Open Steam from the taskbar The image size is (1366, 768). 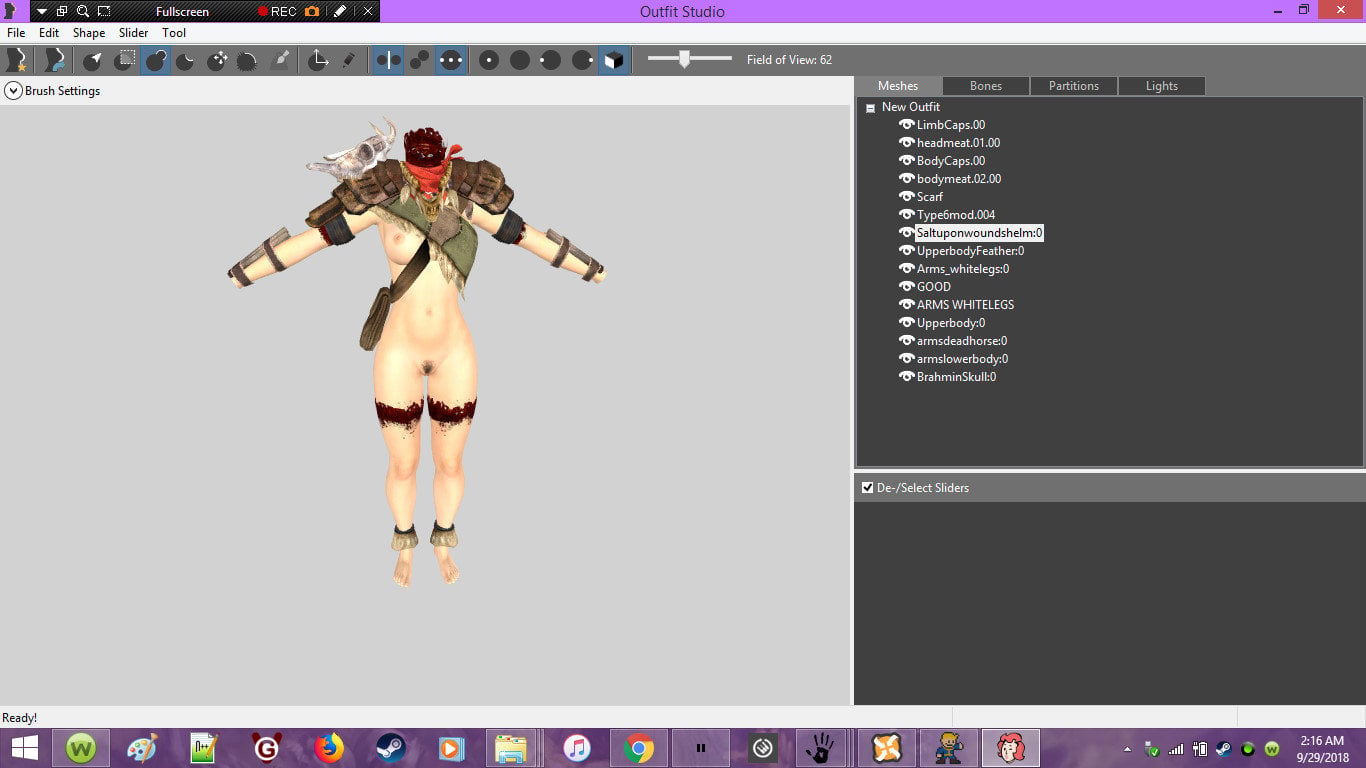point(390,748)
